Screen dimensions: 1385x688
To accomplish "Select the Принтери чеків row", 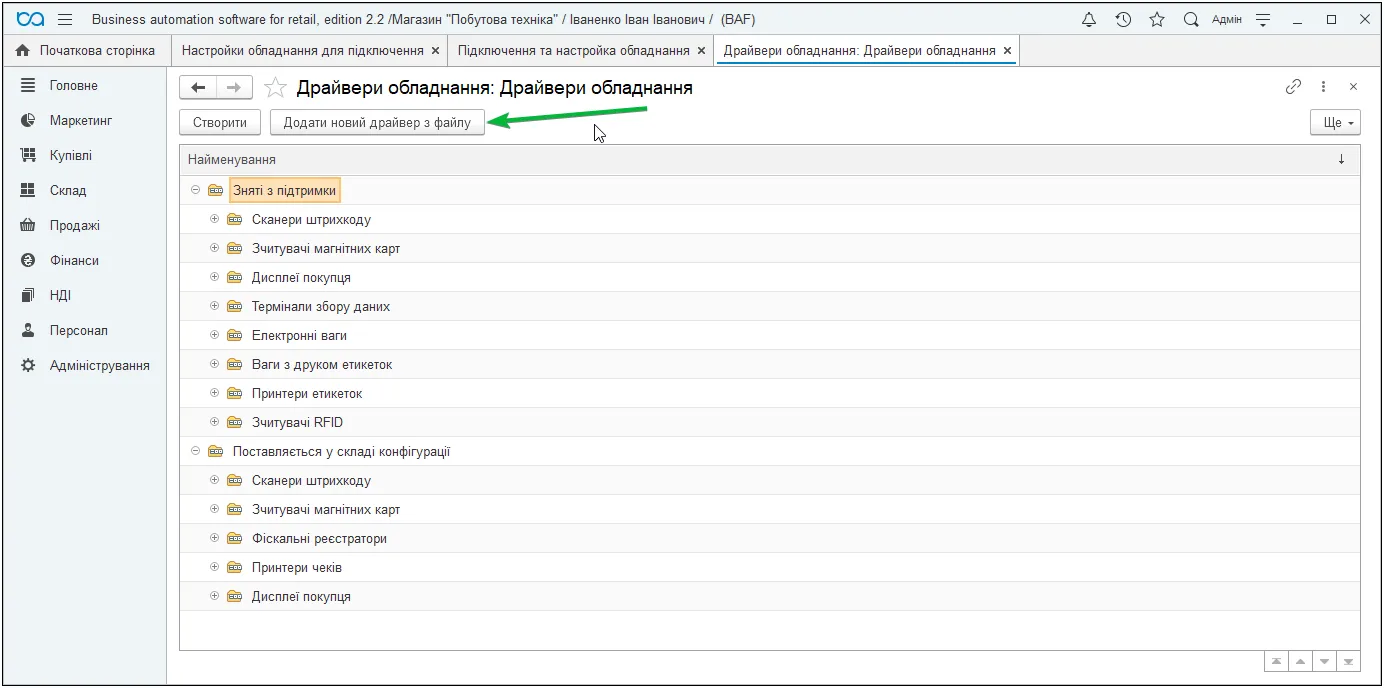I will pyautogui.click(x=770, y=567).
